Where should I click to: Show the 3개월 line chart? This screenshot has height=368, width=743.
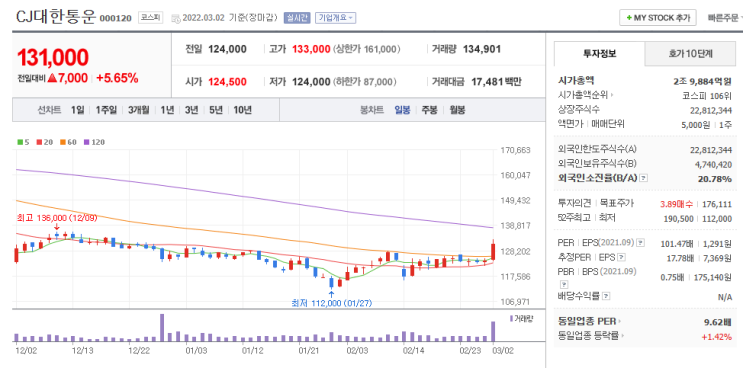(138, 110)
